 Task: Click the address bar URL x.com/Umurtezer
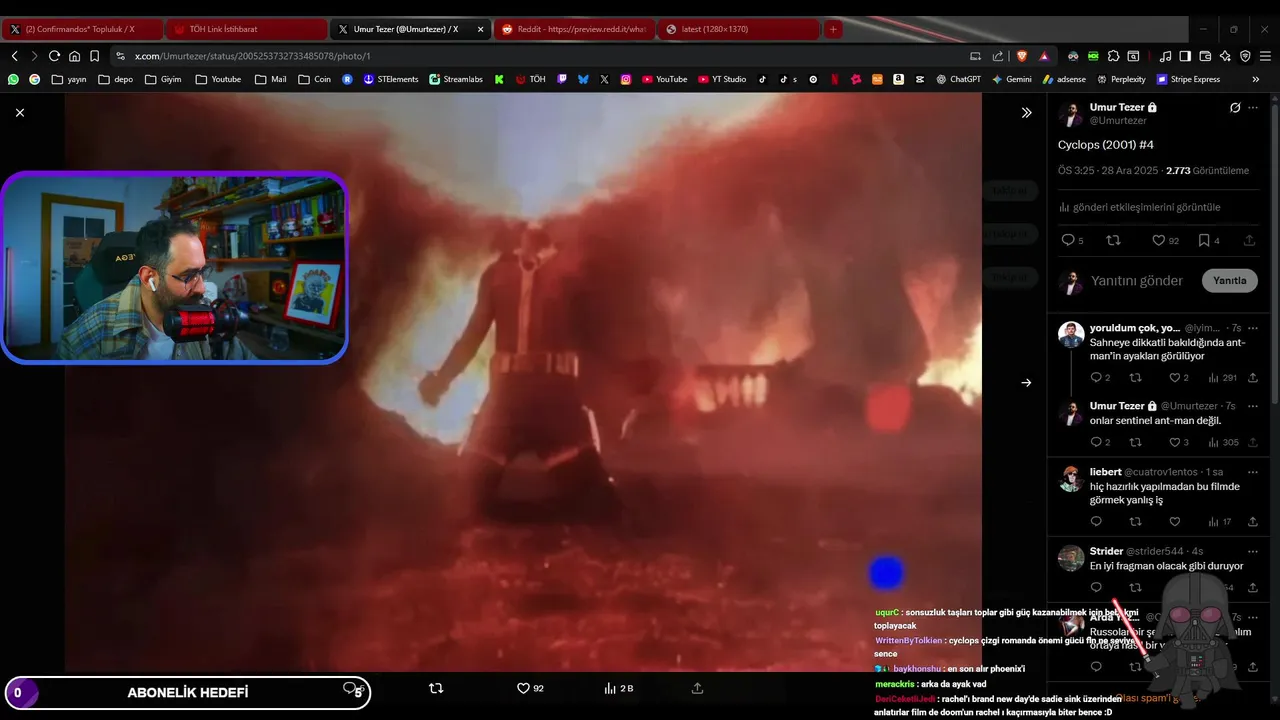point(252,56)
